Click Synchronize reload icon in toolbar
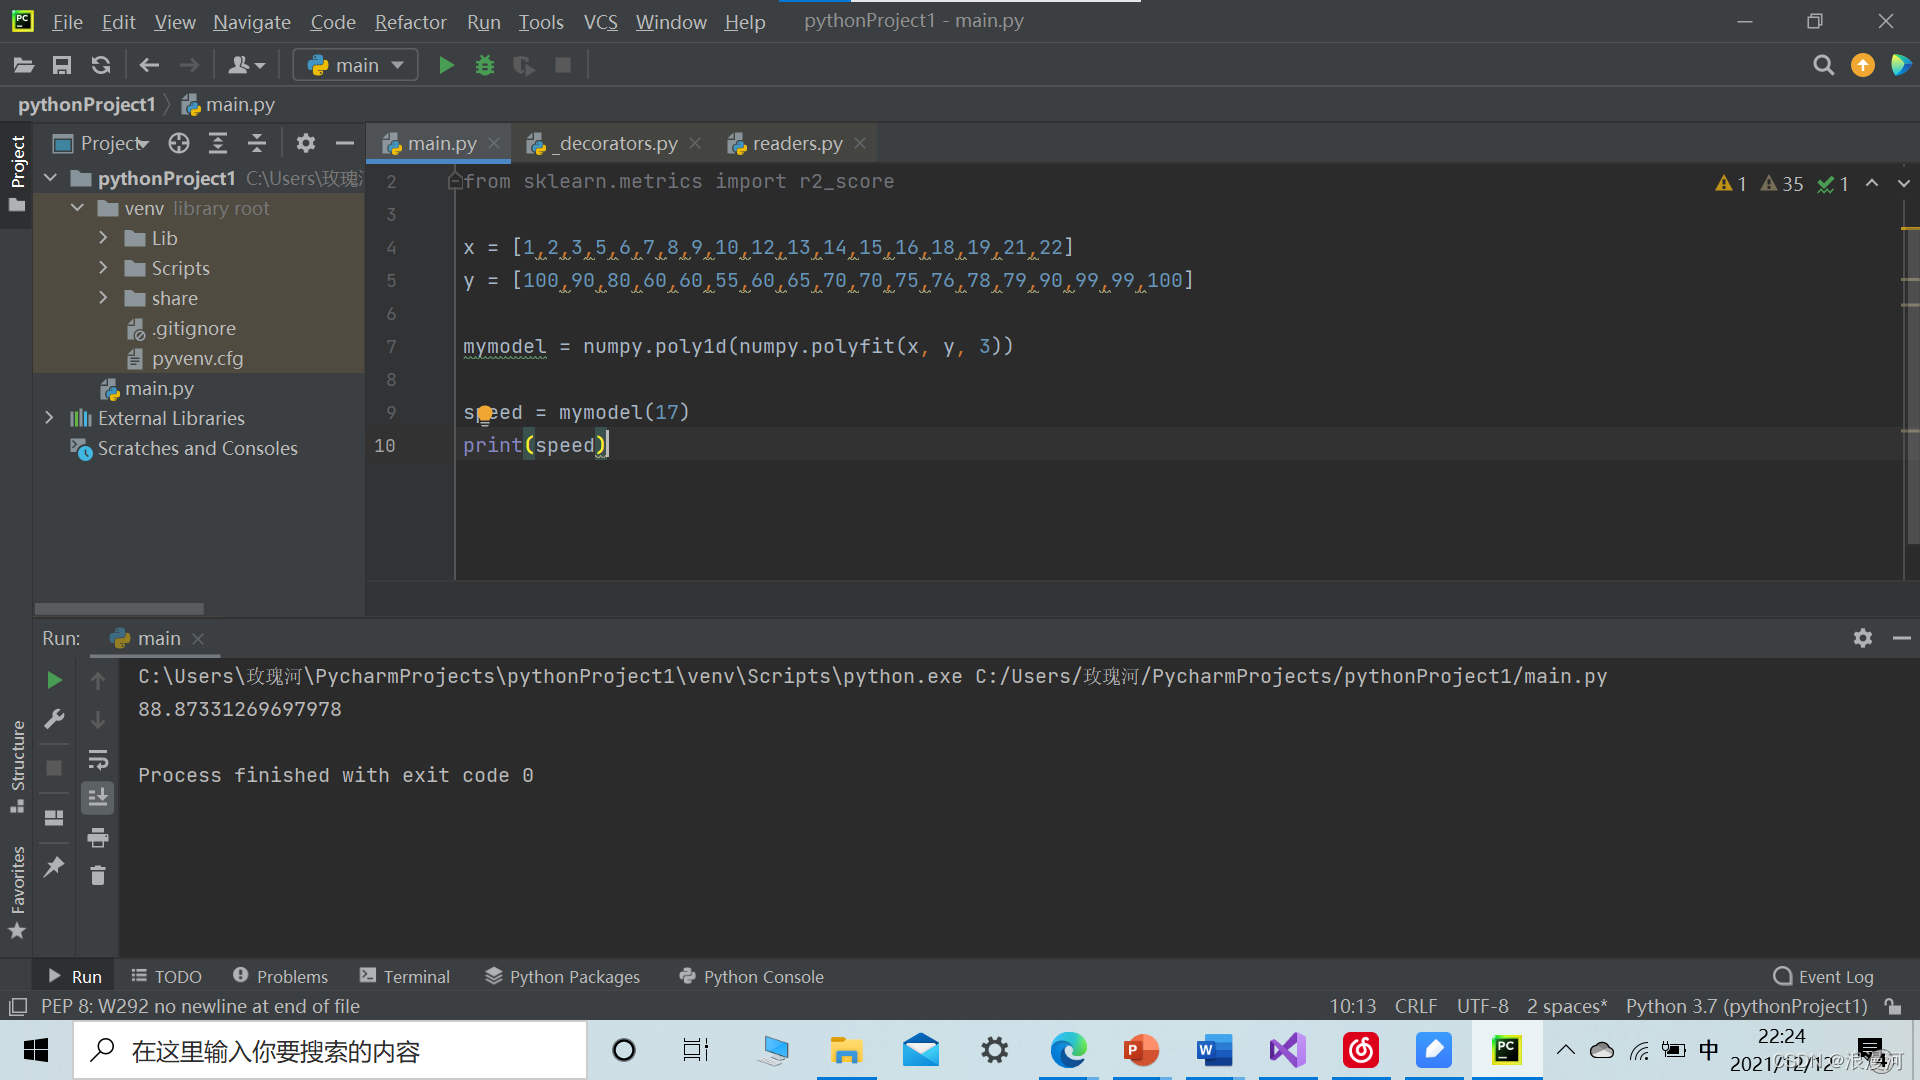 (x=100, y=65)
